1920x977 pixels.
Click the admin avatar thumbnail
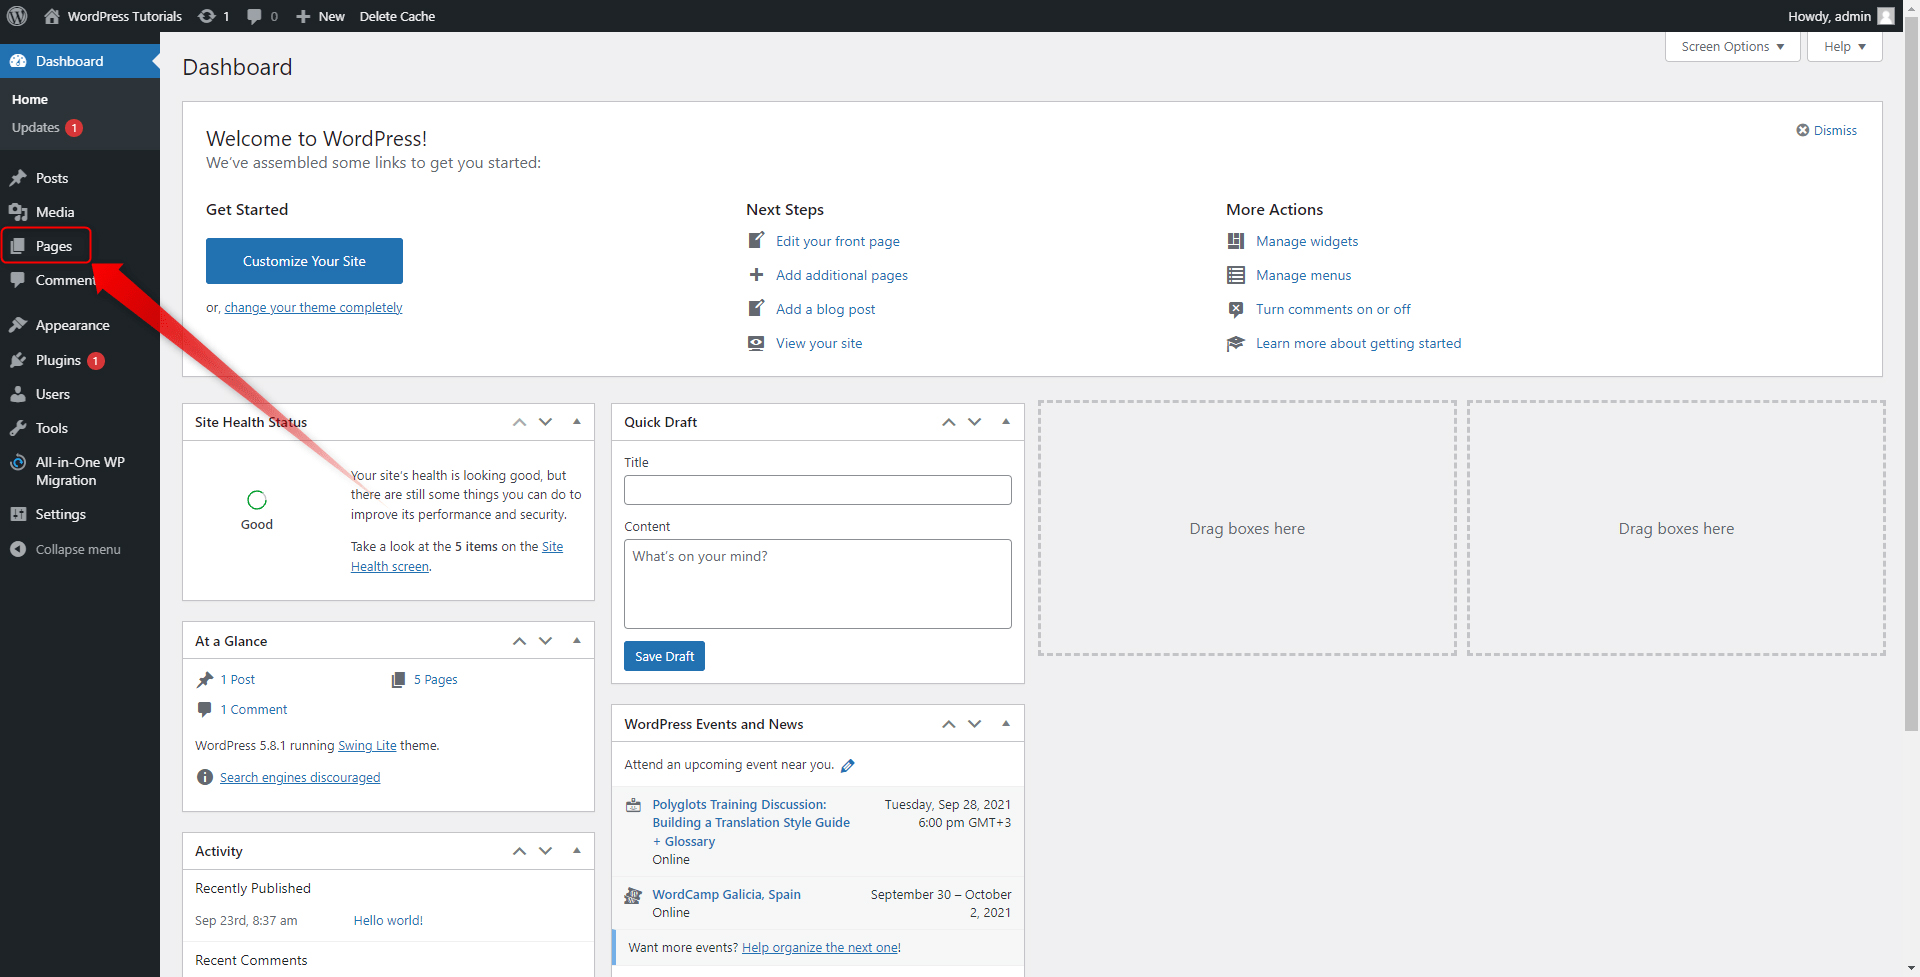(x=1886, y=16)
